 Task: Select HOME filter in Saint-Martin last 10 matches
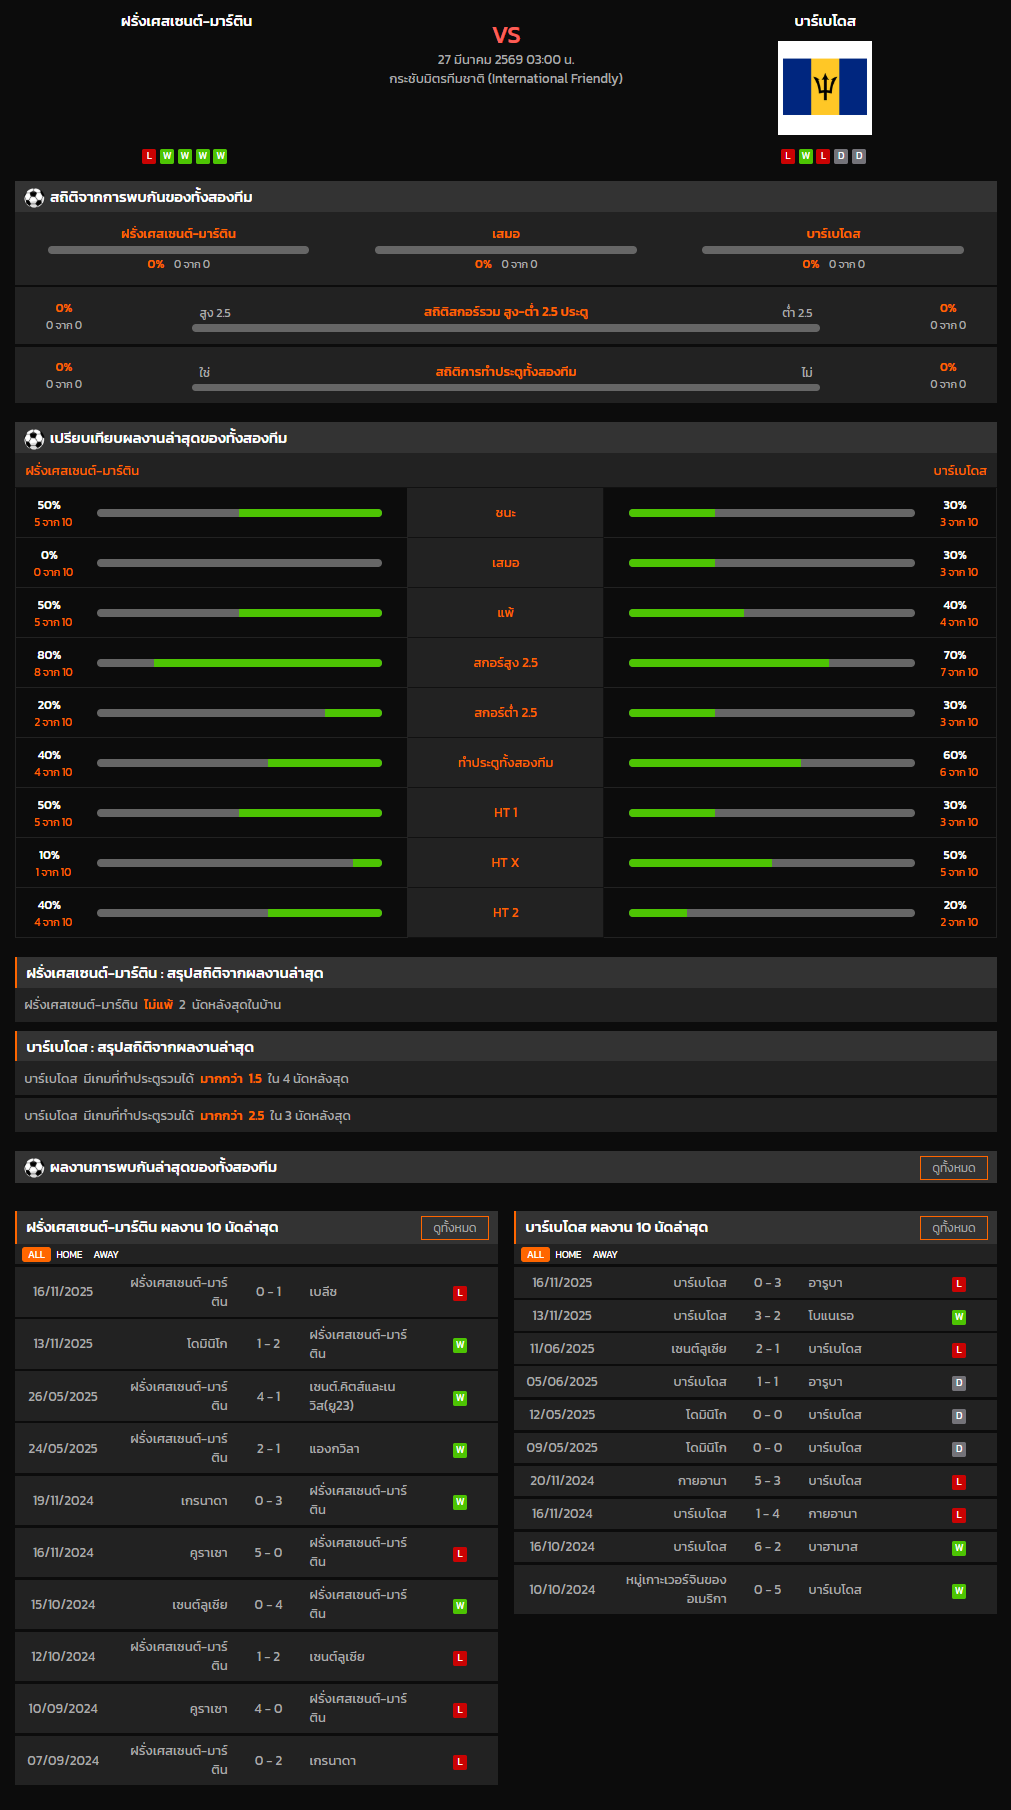[69, 1255]
